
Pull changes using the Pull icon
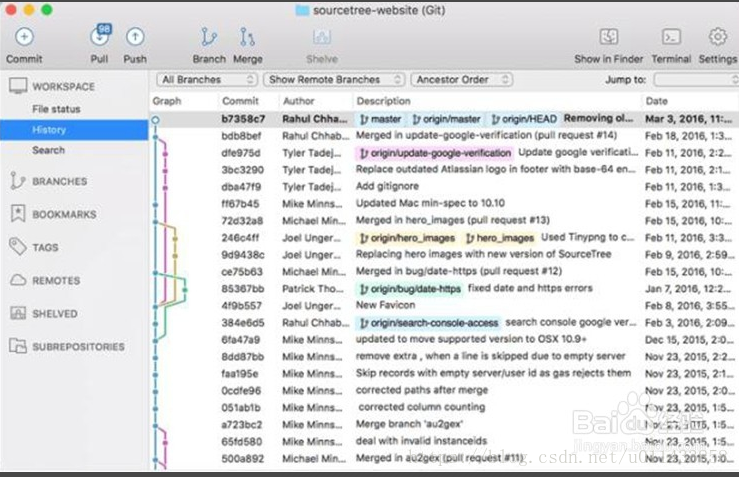[100, 36]
